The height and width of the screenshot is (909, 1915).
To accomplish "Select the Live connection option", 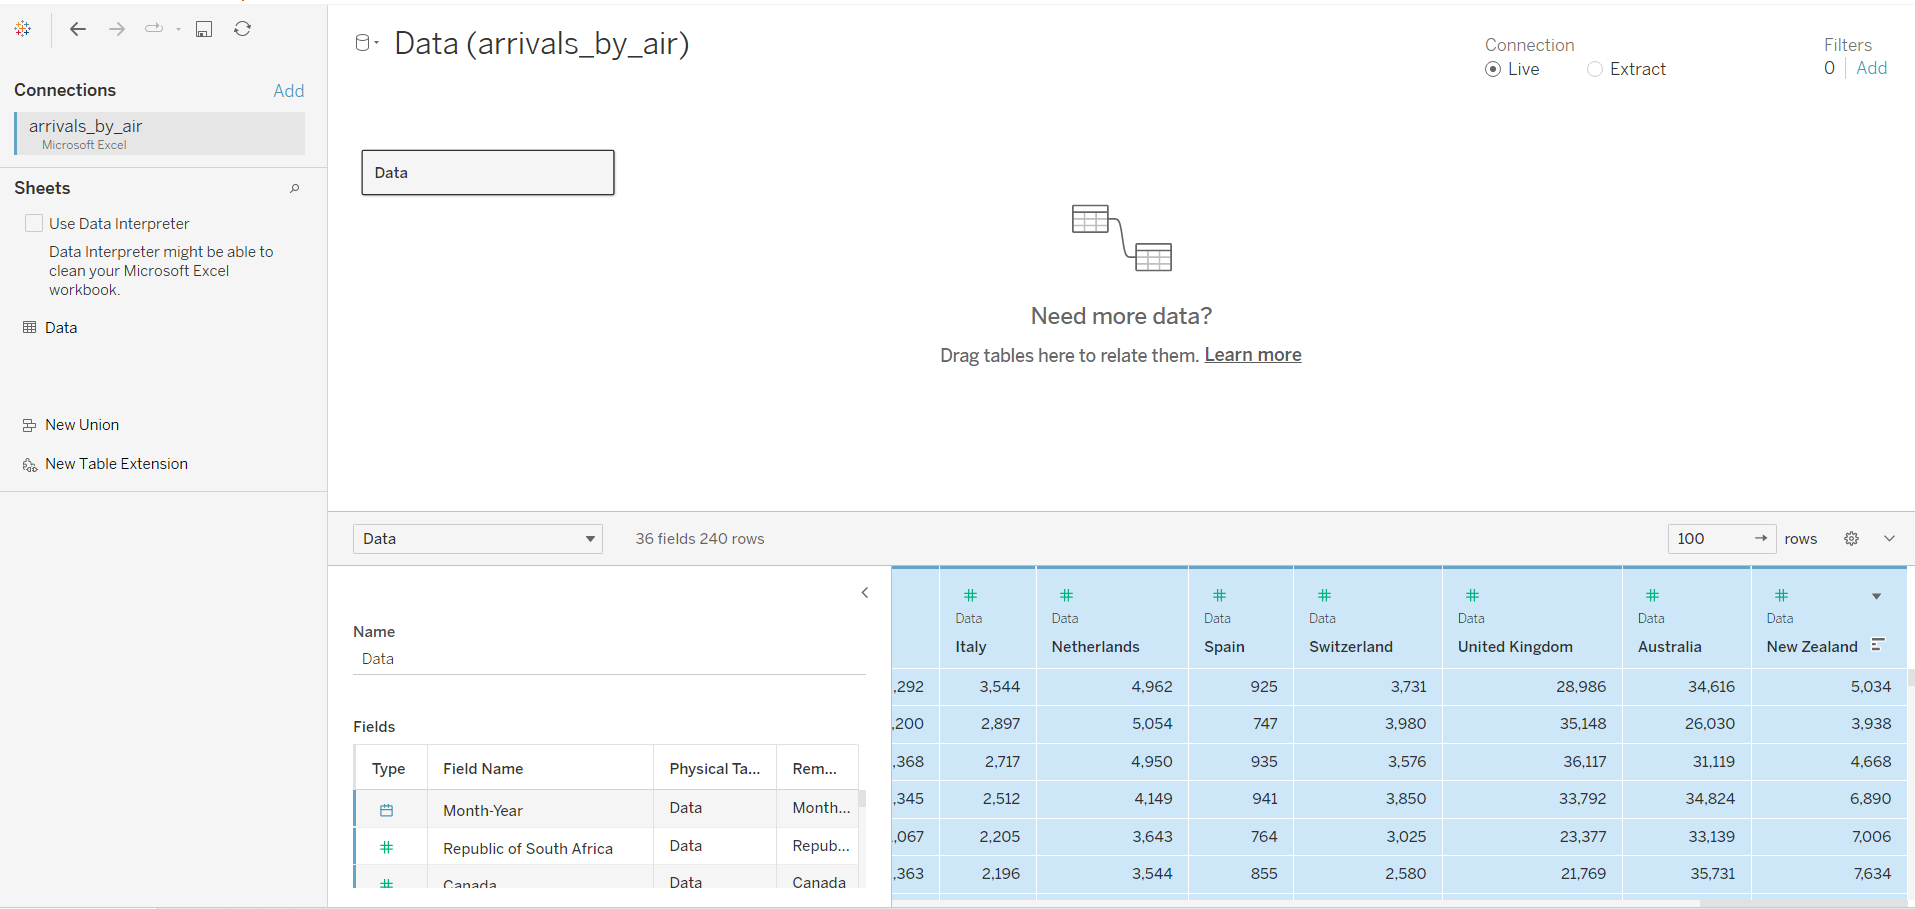I will (1493, 69).
